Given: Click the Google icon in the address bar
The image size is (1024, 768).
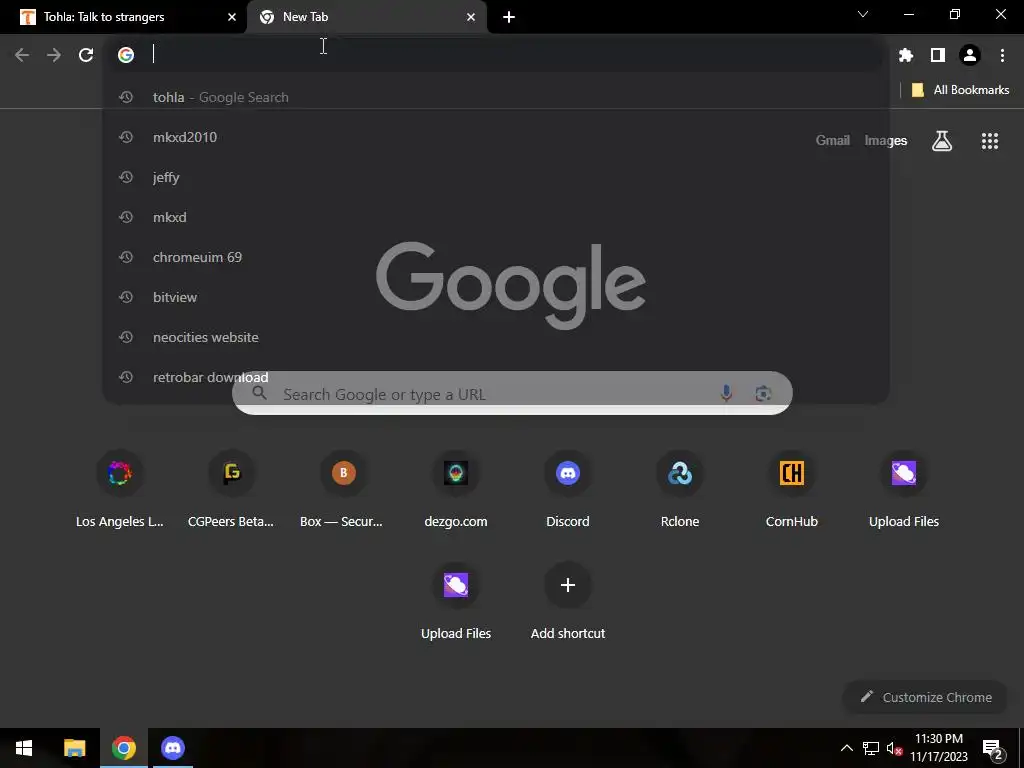Looking at the screenshot, I should pos(126,55).
